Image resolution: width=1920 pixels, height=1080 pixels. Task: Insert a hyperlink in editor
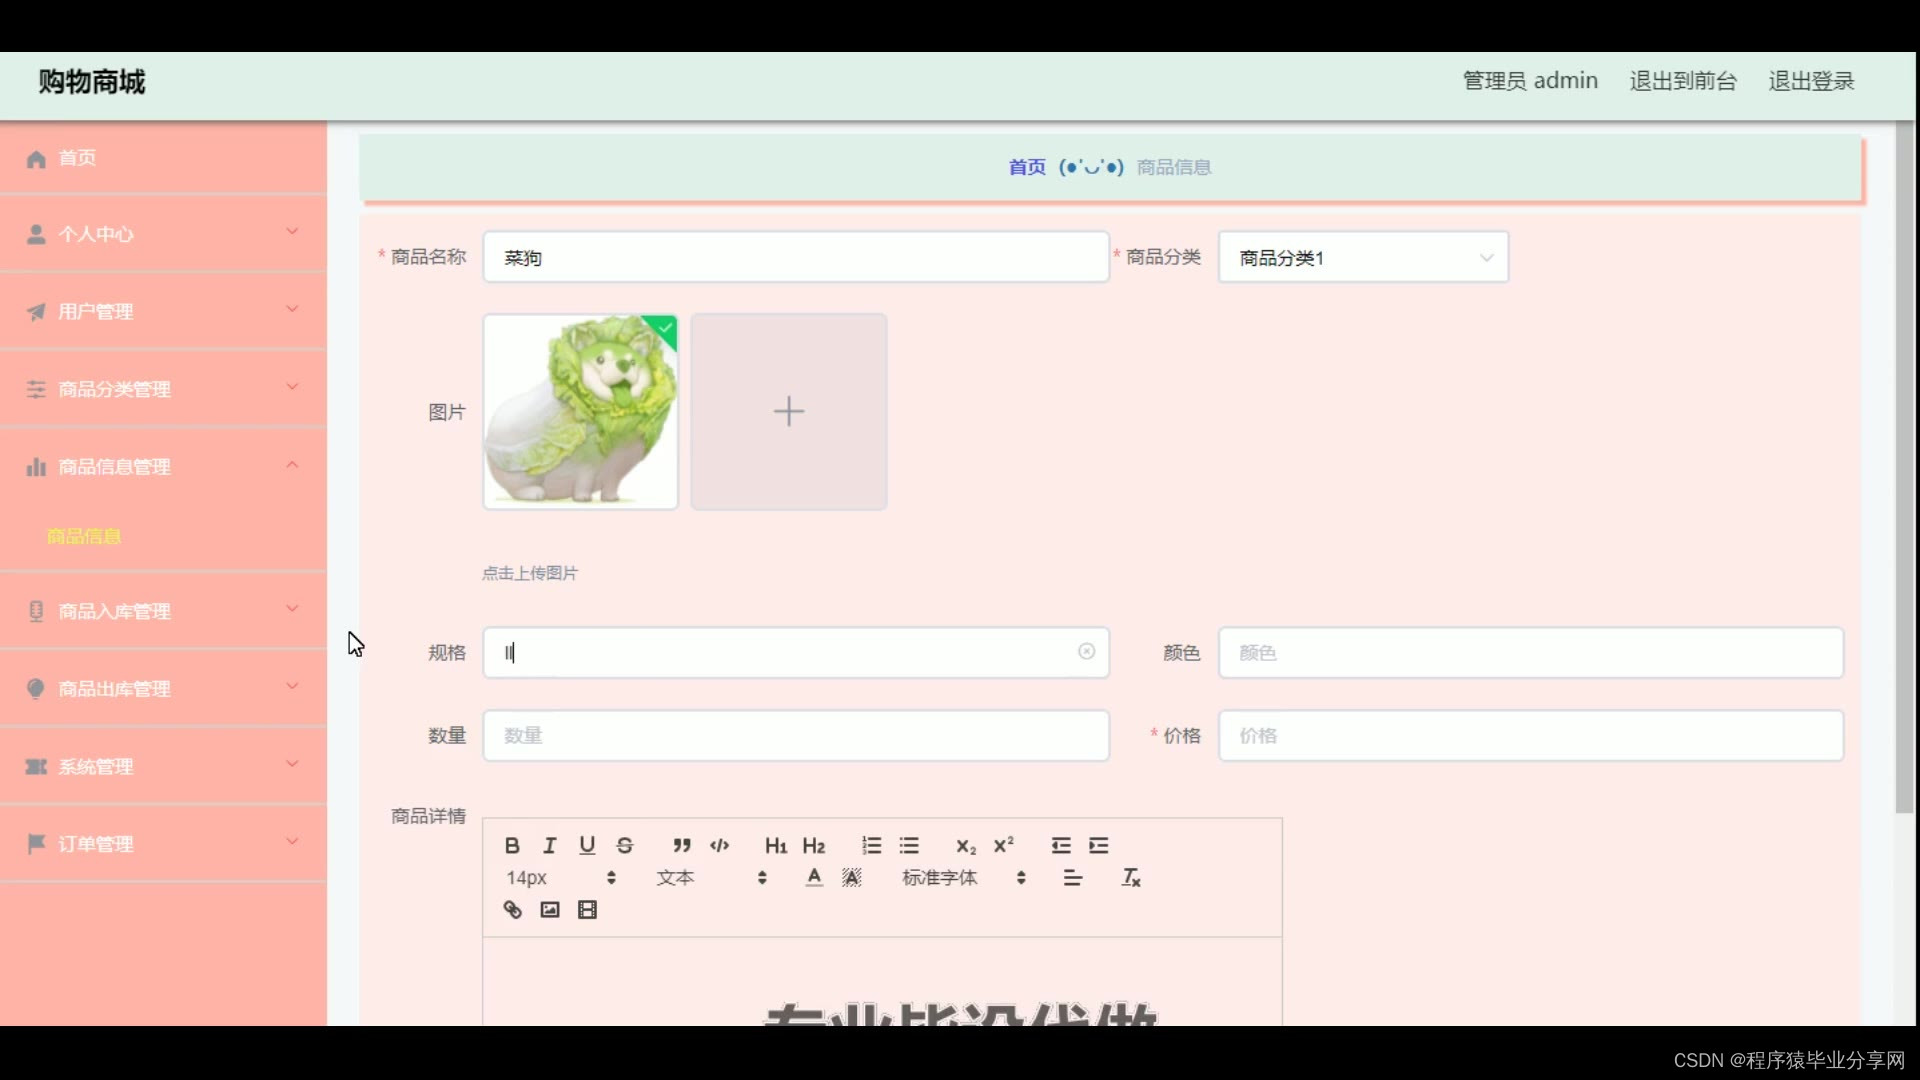click(x=512, y=910)
